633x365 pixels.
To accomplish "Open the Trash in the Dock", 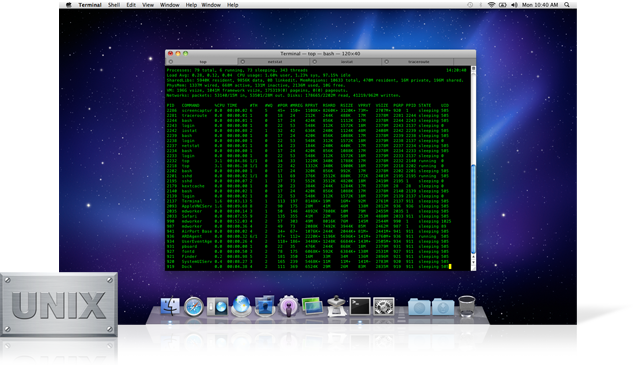I will pyautogui.click(x=467, y=306).
